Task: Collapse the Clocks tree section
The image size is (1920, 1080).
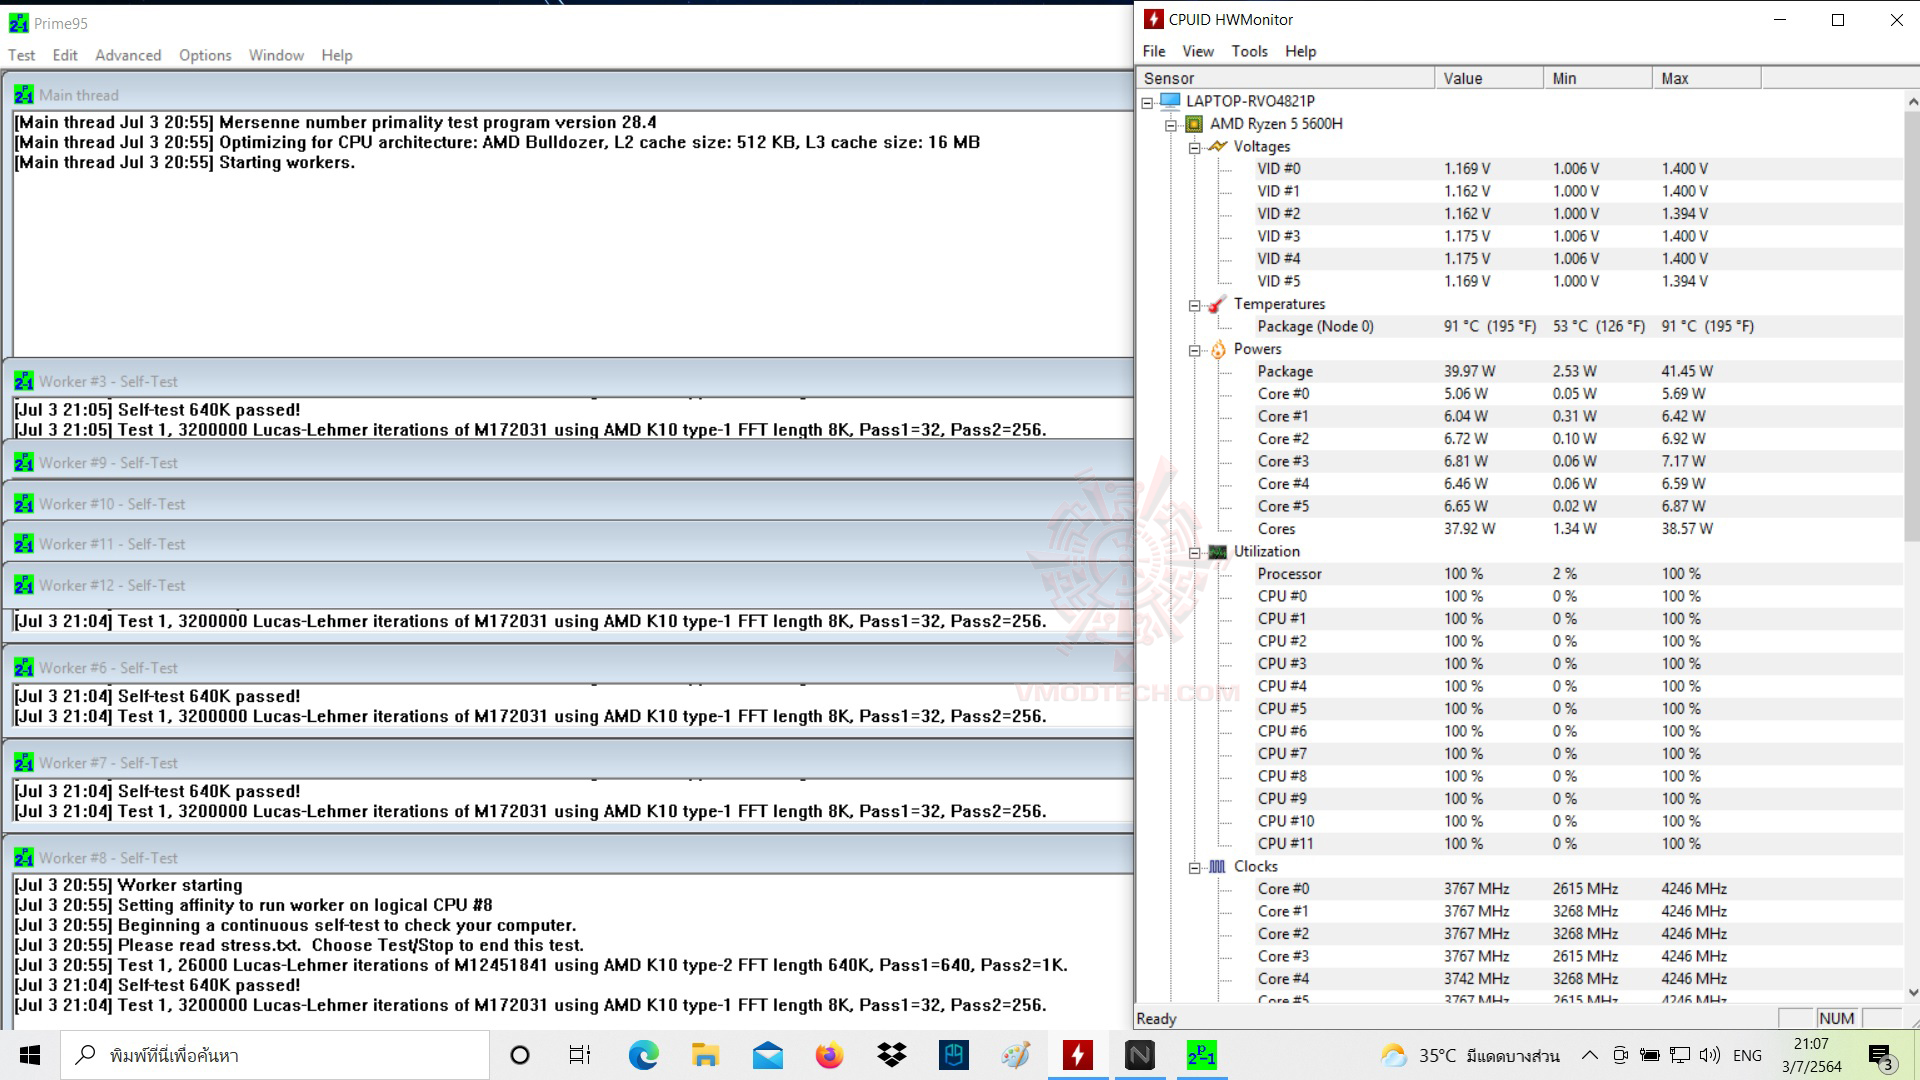Action: pos(1194,868)
